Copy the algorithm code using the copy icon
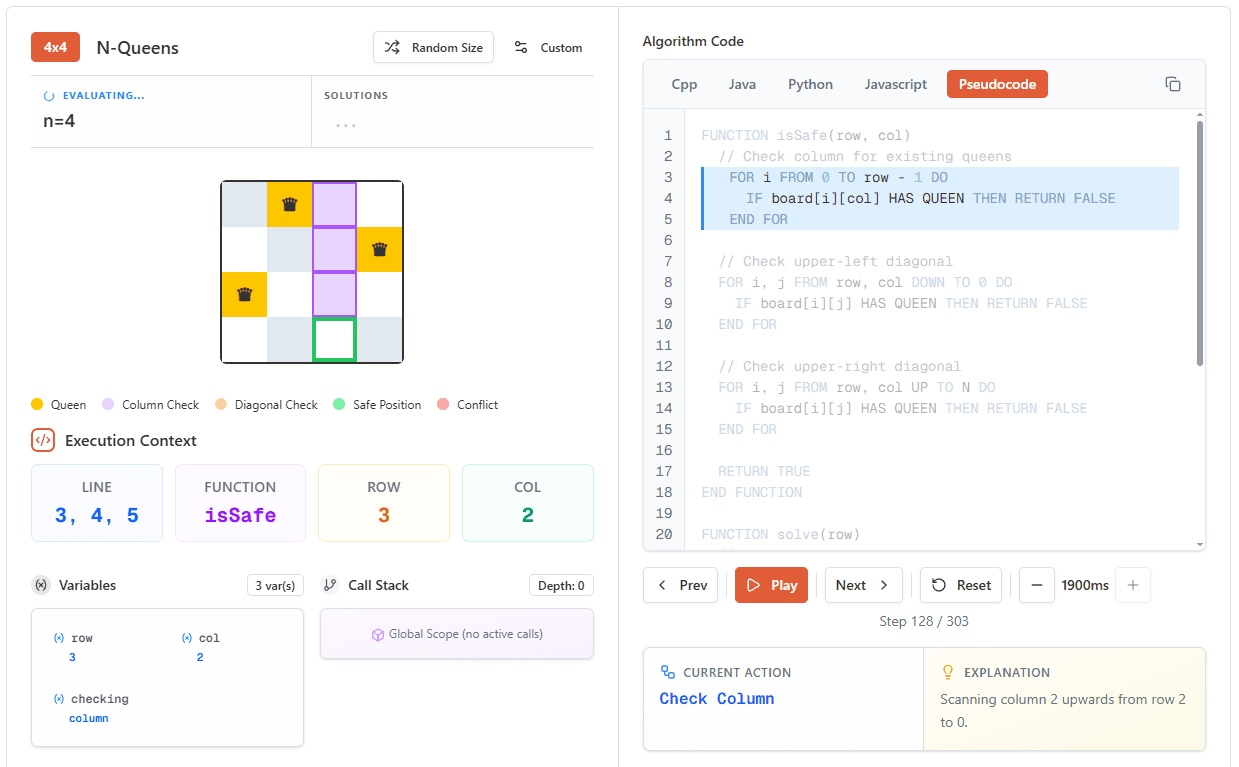 click(x=1173, y=84)
